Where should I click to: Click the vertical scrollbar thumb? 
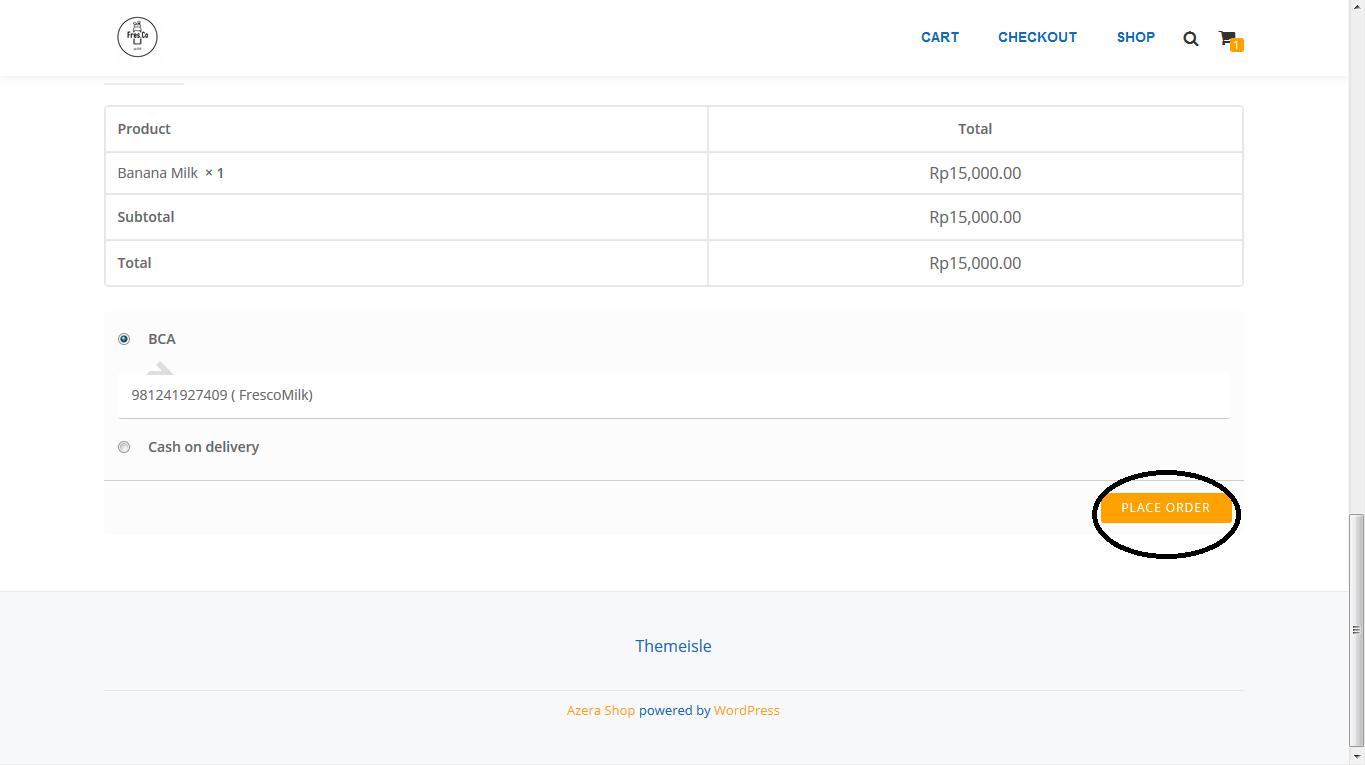[1356, 630]
